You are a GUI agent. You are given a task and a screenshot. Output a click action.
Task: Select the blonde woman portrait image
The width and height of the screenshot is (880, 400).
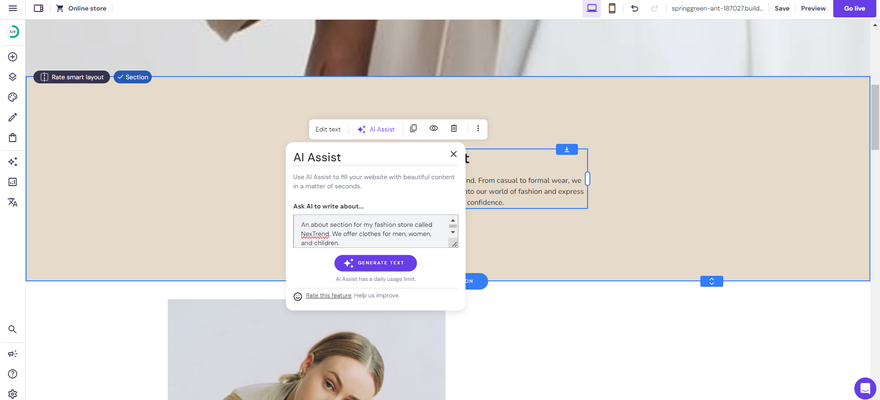[306, 350]
